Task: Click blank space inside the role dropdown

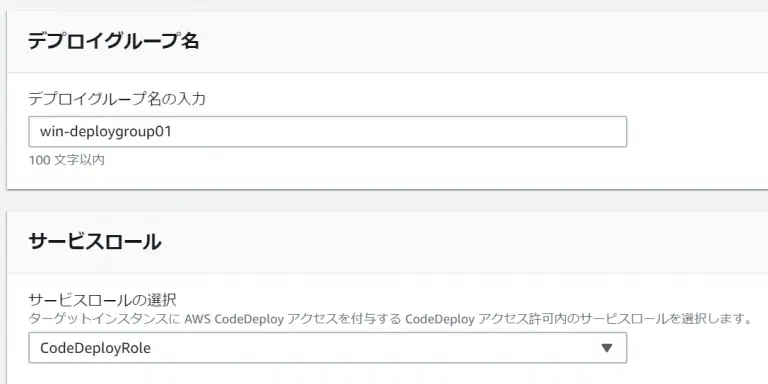Action: [x=372, y=348]
